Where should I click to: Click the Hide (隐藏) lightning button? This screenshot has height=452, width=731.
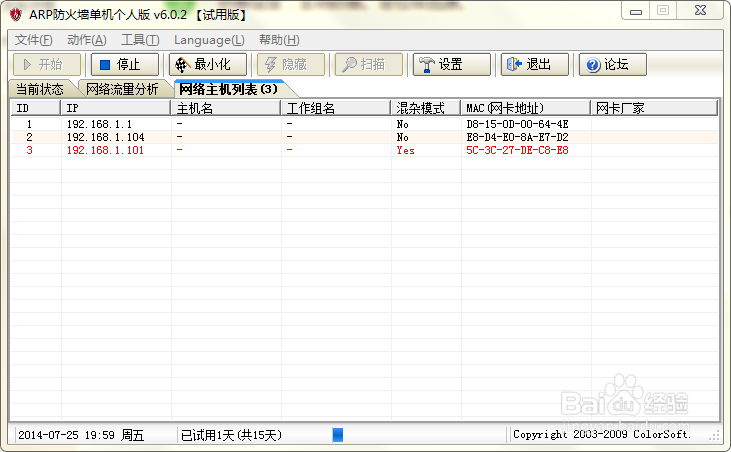[291, 64]
